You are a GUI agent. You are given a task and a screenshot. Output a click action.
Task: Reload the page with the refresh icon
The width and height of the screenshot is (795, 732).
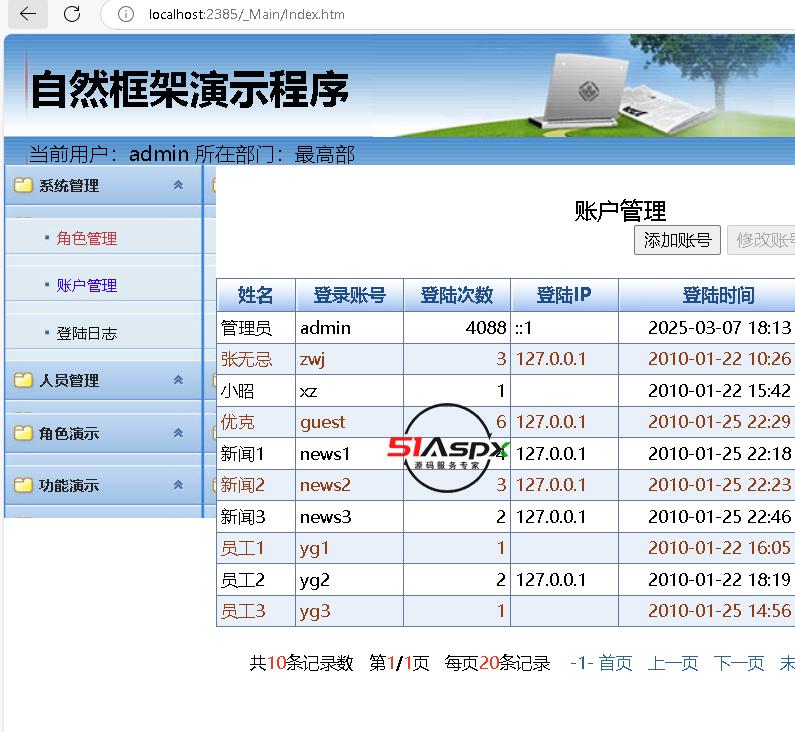click(72, 14)
